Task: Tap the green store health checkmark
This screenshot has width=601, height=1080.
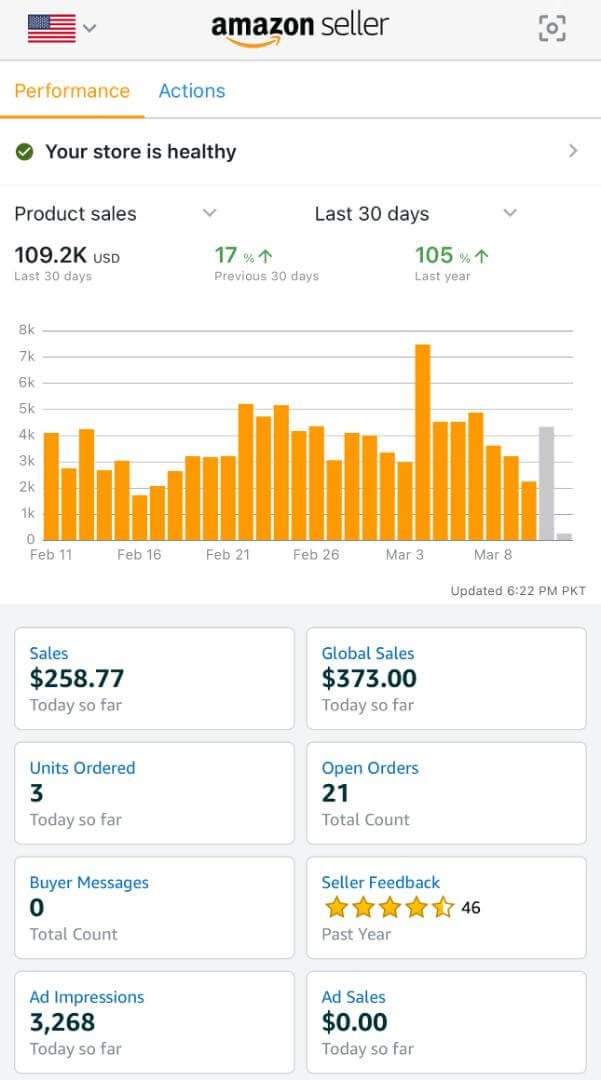Action: click(x=25, y=152)
